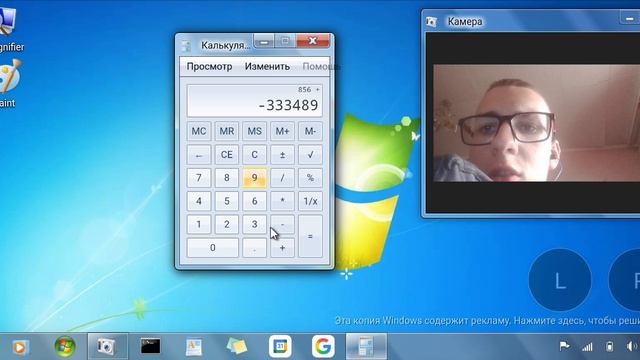Open the Windows Start orb

(65, 347)
